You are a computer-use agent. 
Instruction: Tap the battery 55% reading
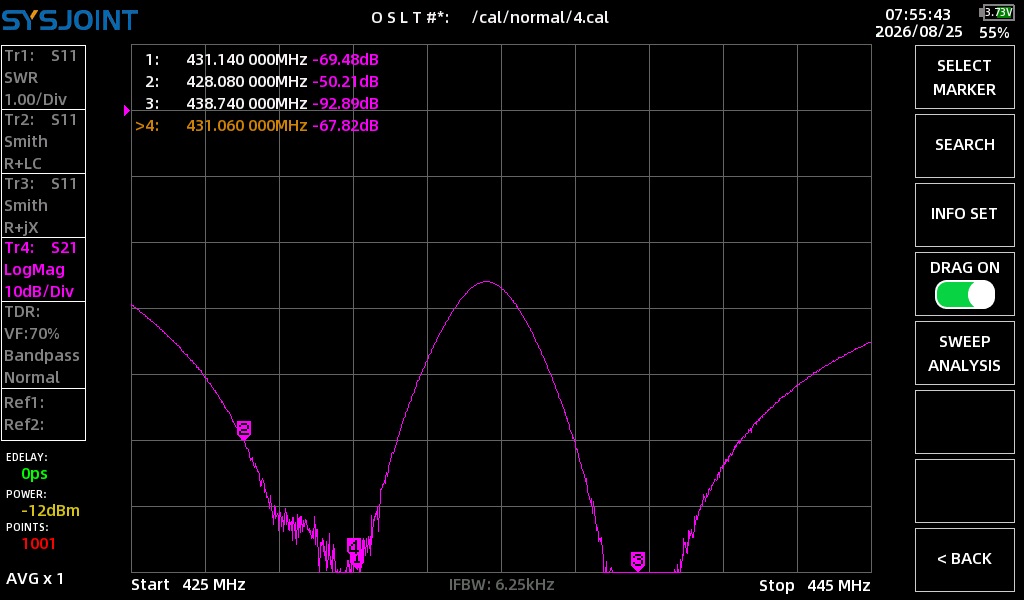994,33
